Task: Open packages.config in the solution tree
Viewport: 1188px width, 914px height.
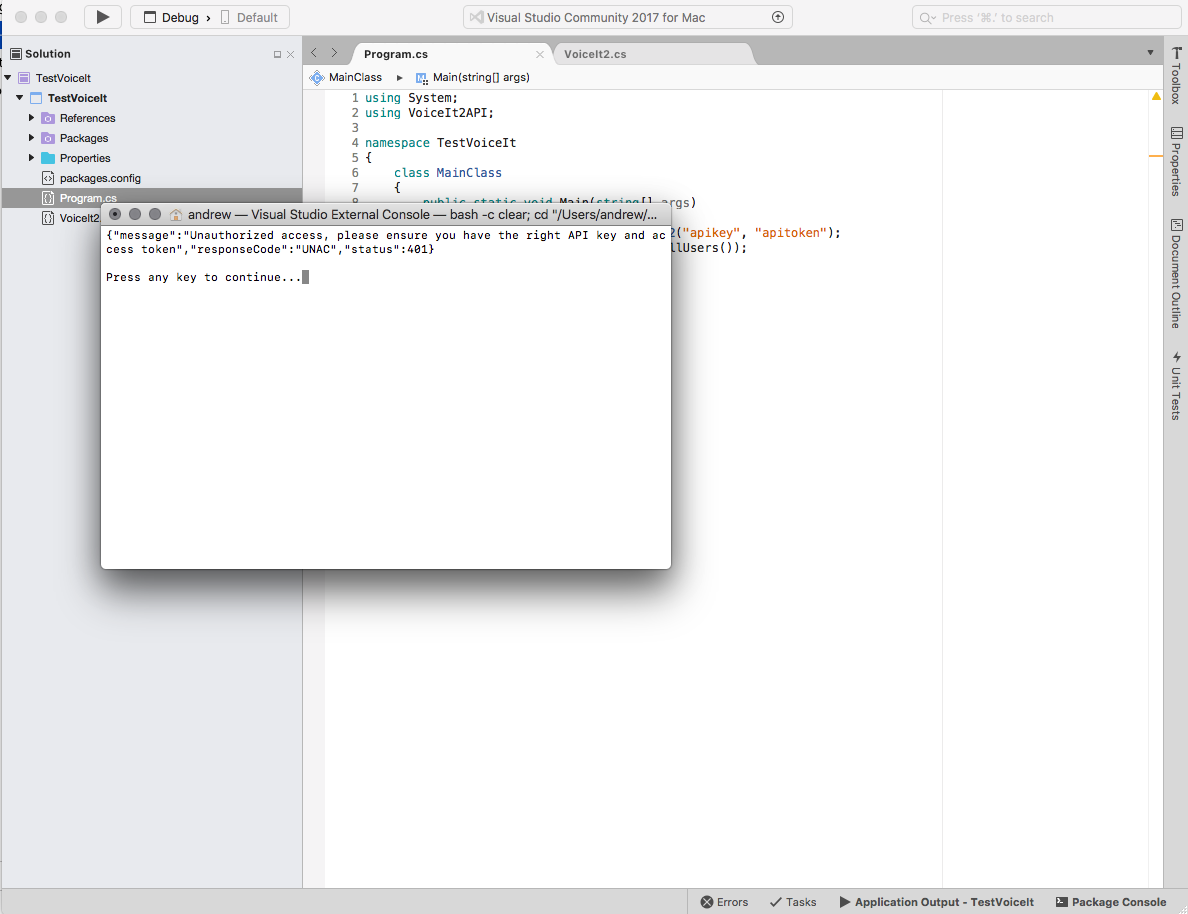Action: pos(100,178)
